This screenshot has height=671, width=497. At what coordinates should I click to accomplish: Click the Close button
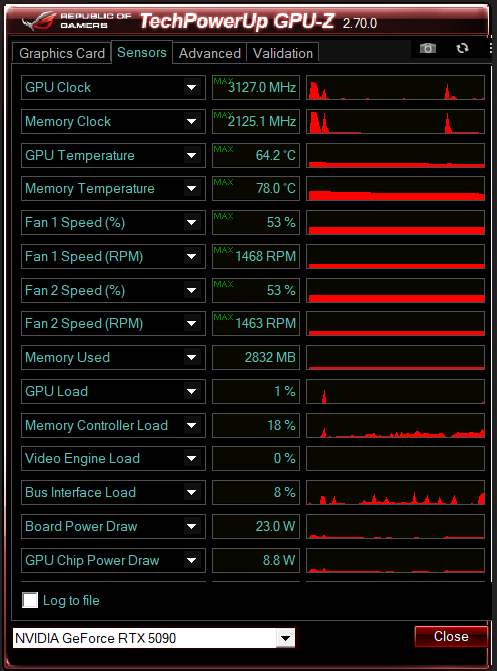[451, 636]
